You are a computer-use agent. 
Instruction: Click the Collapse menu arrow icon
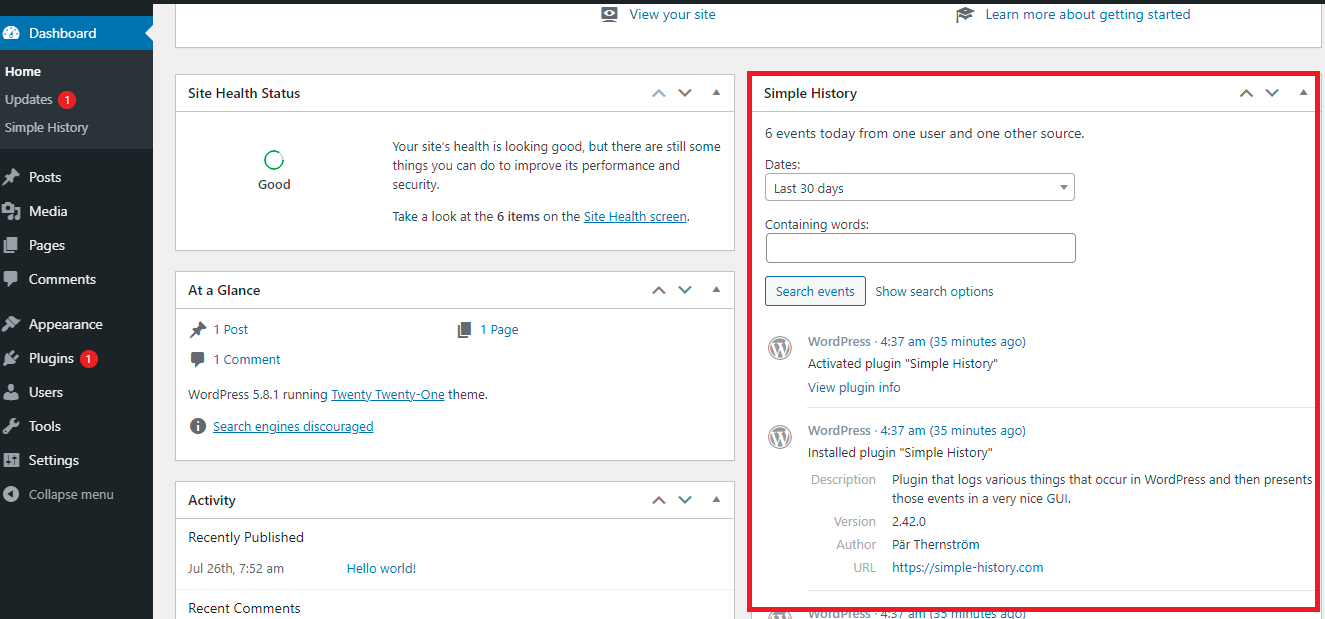click(x=12, y=494)
